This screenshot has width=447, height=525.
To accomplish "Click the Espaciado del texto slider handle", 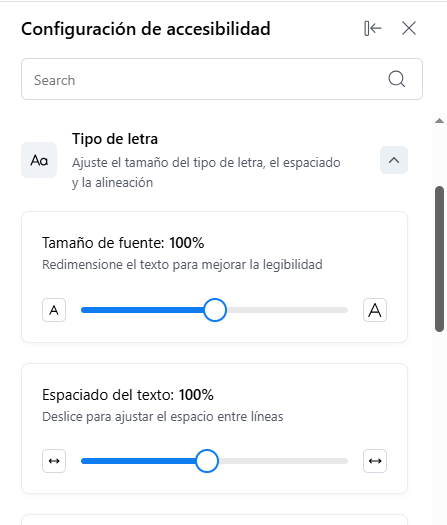I will 207,461.
